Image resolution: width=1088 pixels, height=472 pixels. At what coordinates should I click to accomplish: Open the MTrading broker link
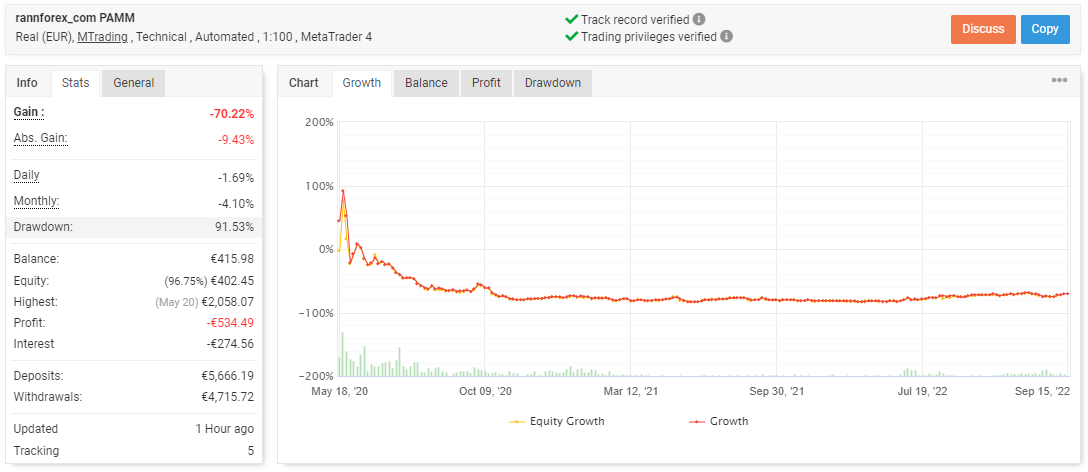102,37
